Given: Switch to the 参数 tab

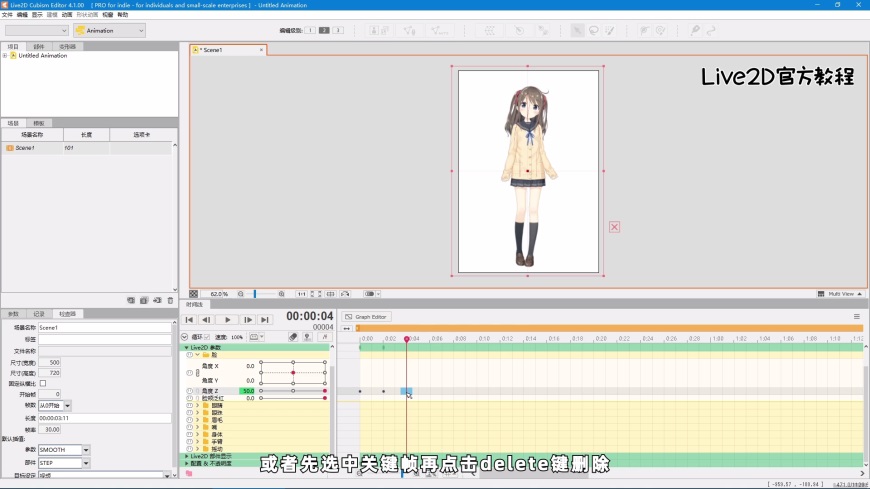Looking at the screenshot, I should (13, 314).
